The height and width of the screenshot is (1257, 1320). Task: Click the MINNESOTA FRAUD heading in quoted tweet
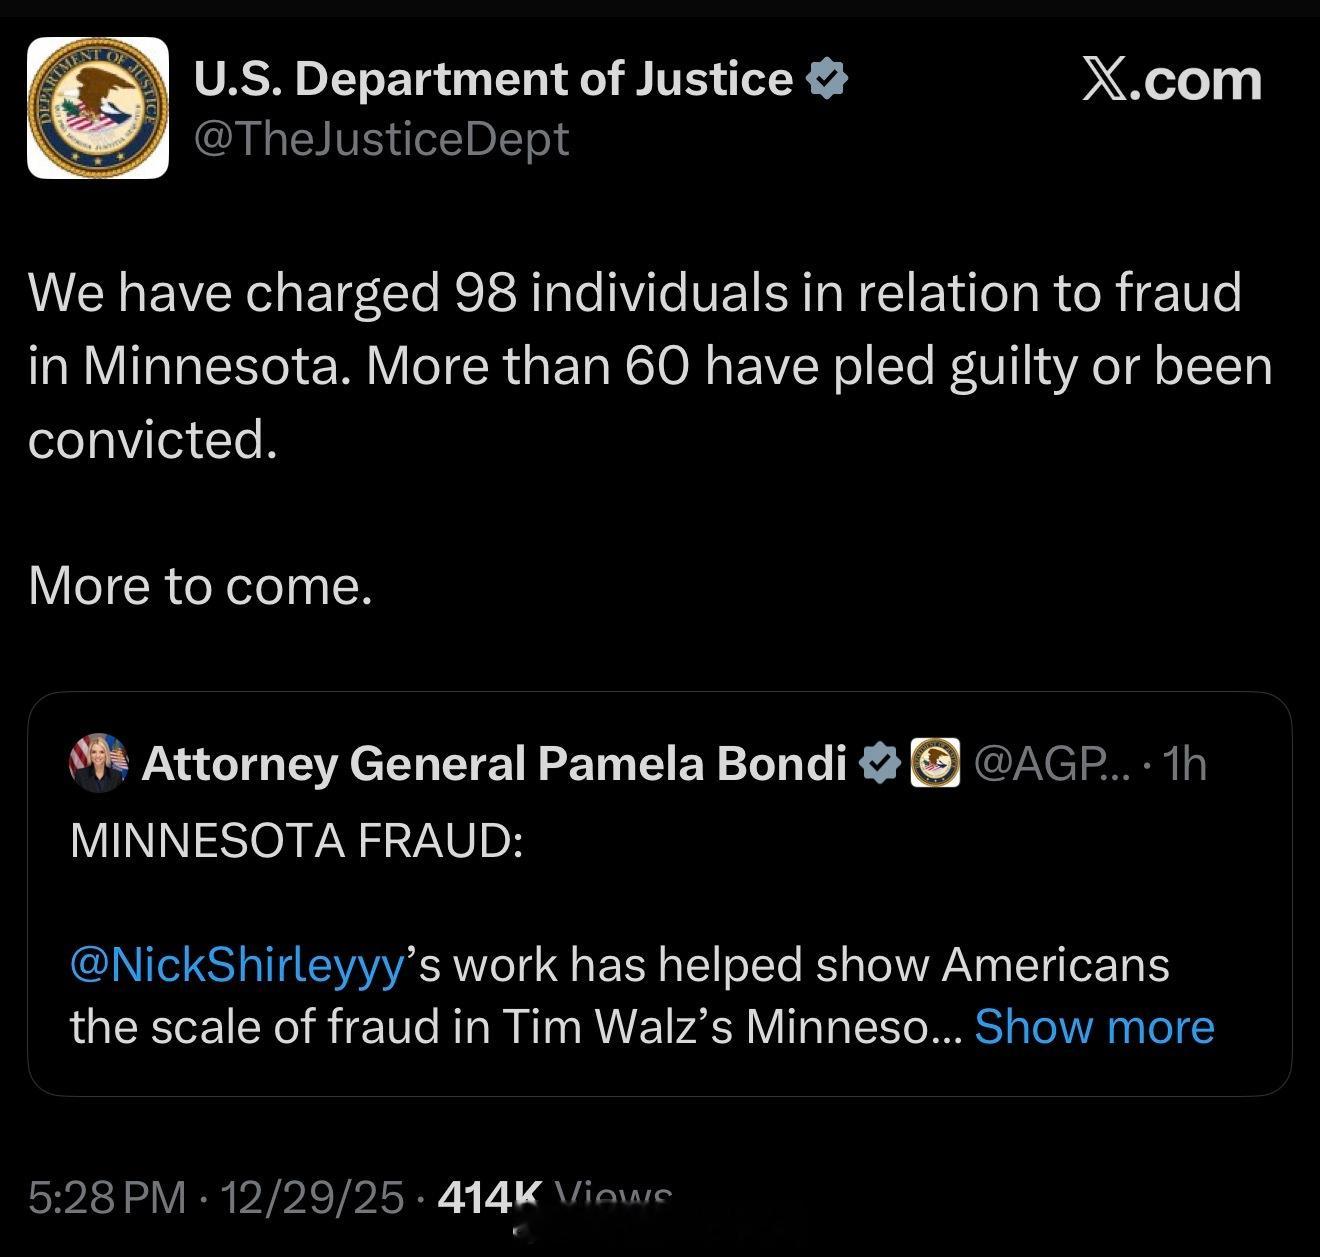coord(297,841)
